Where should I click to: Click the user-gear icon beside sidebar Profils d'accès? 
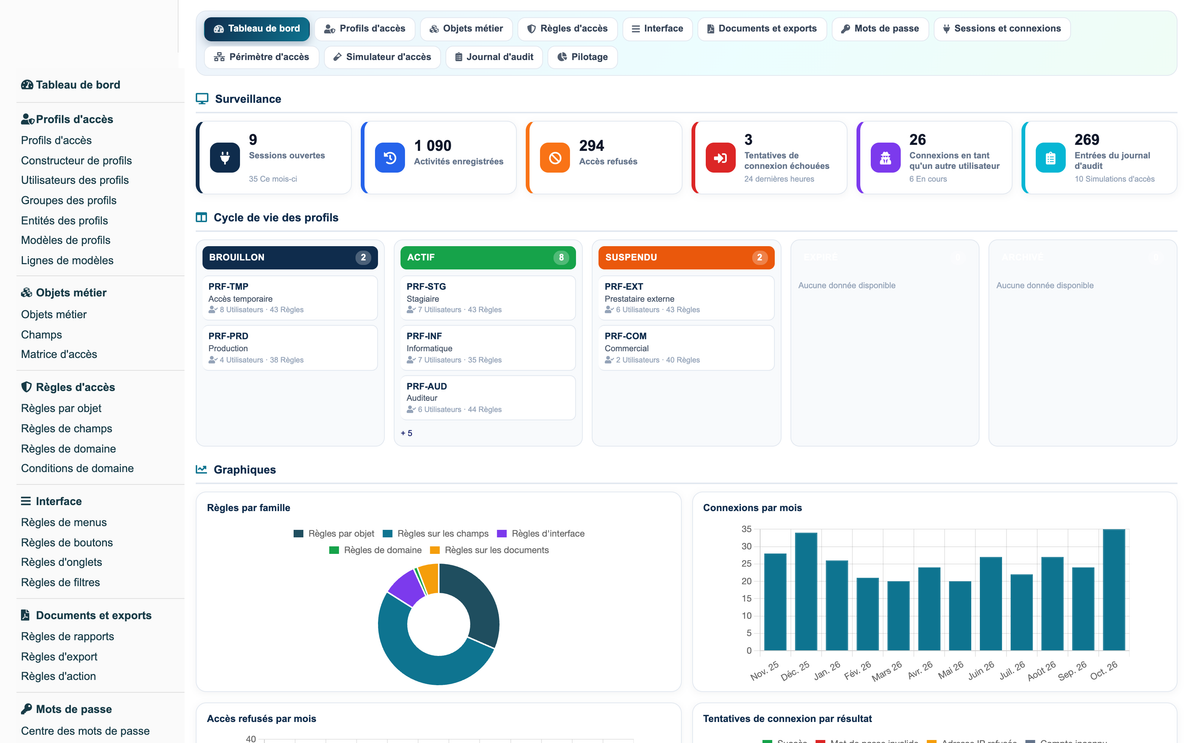(28, 119)
